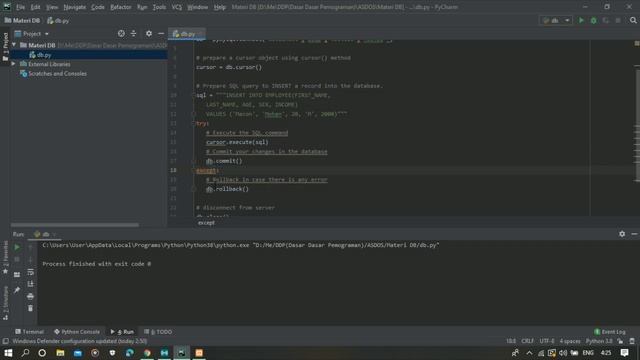
Task: Open Run panel settings gear
Action: coord(622,234)
